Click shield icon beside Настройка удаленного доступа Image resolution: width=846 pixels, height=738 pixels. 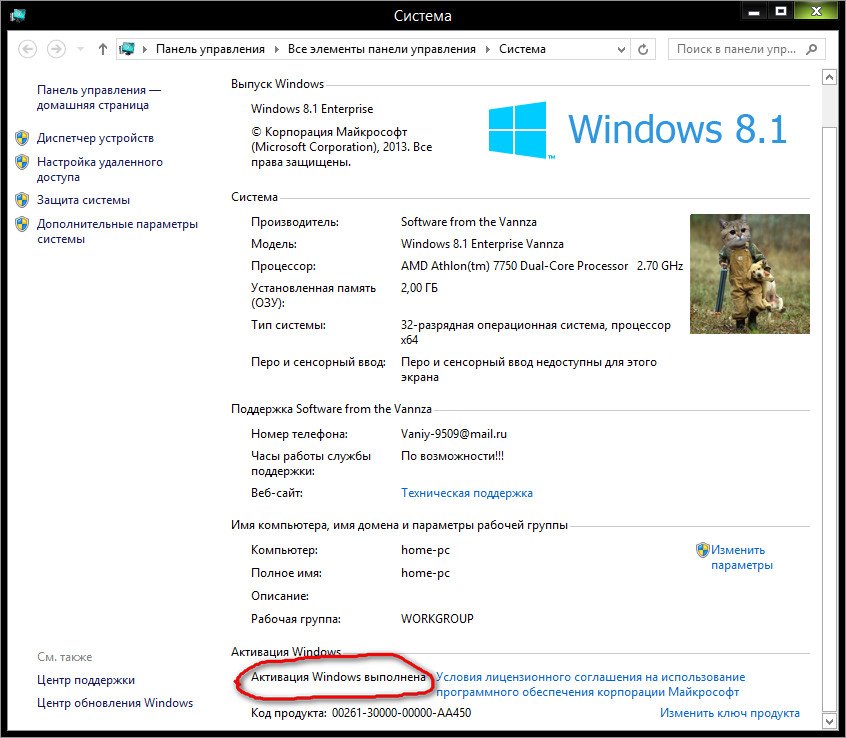[22, 162]
